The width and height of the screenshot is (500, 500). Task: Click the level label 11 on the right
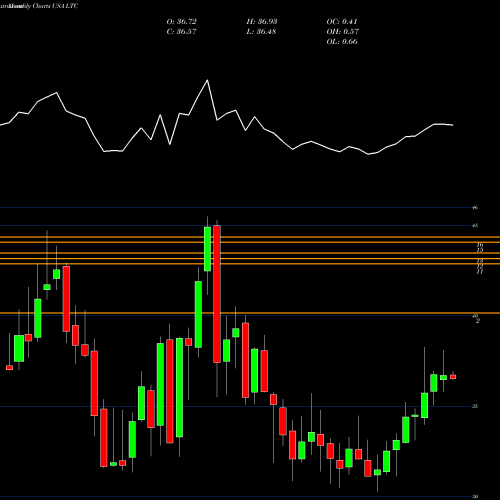tap(480, 272)
